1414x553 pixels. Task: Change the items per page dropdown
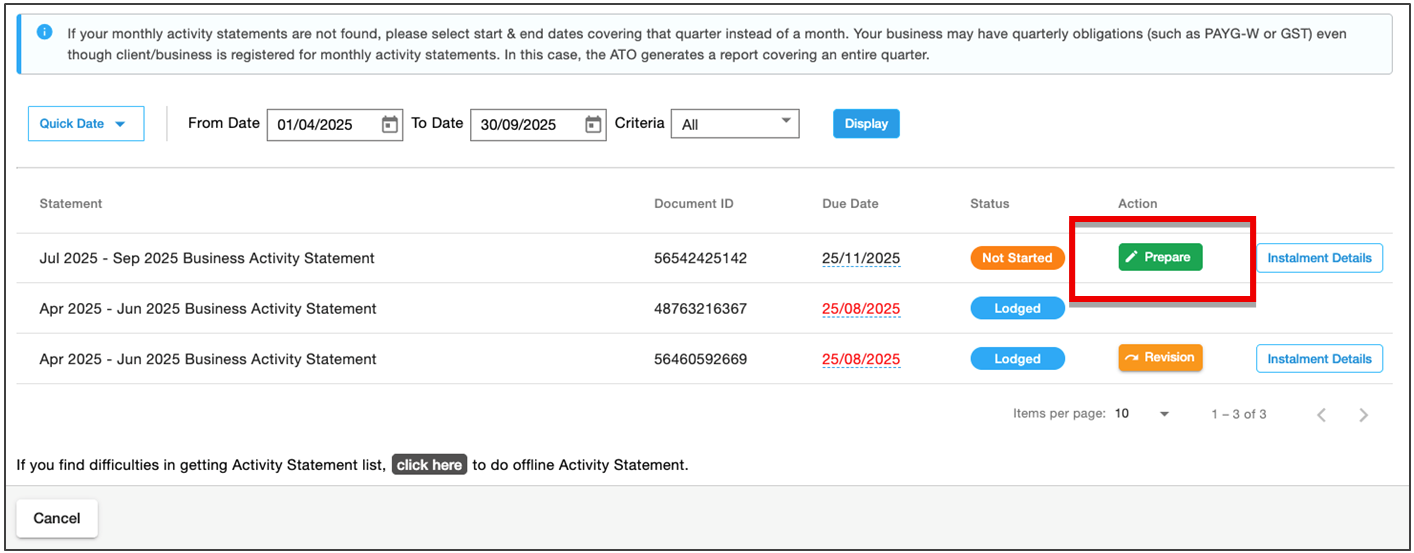pos(1142,414)
